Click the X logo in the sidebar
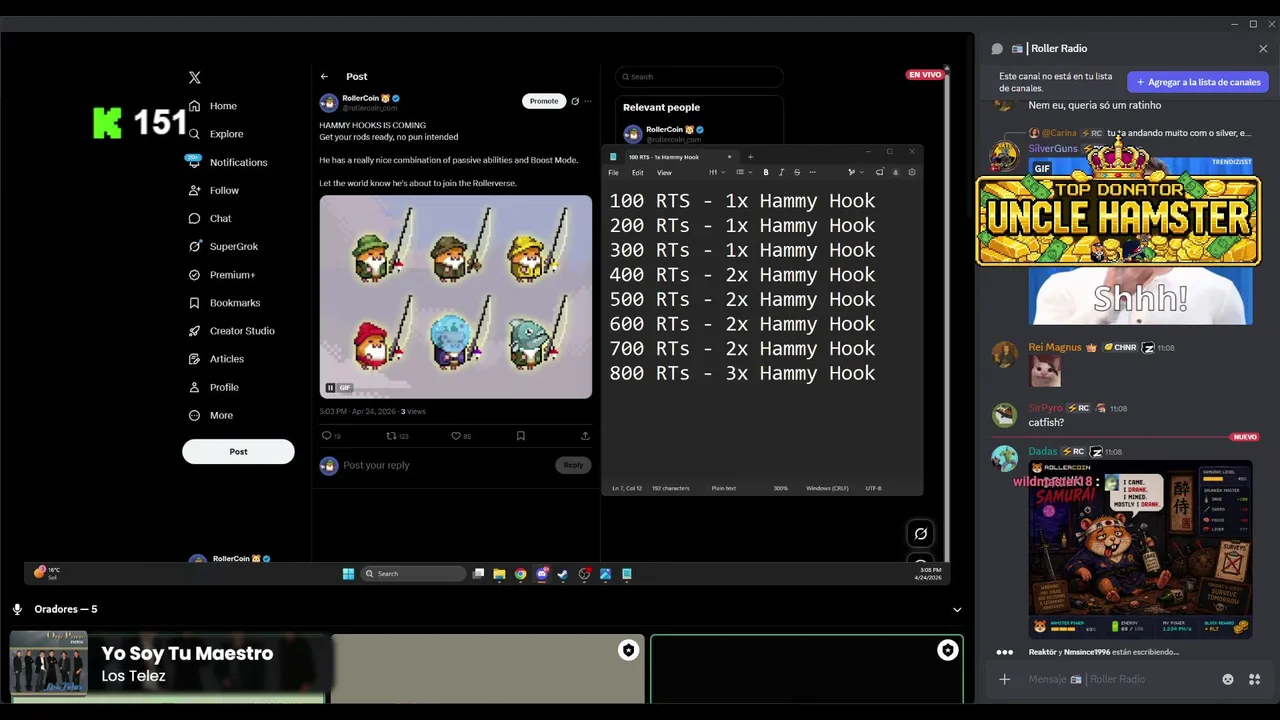The image size is (1280, 720). 195,77
